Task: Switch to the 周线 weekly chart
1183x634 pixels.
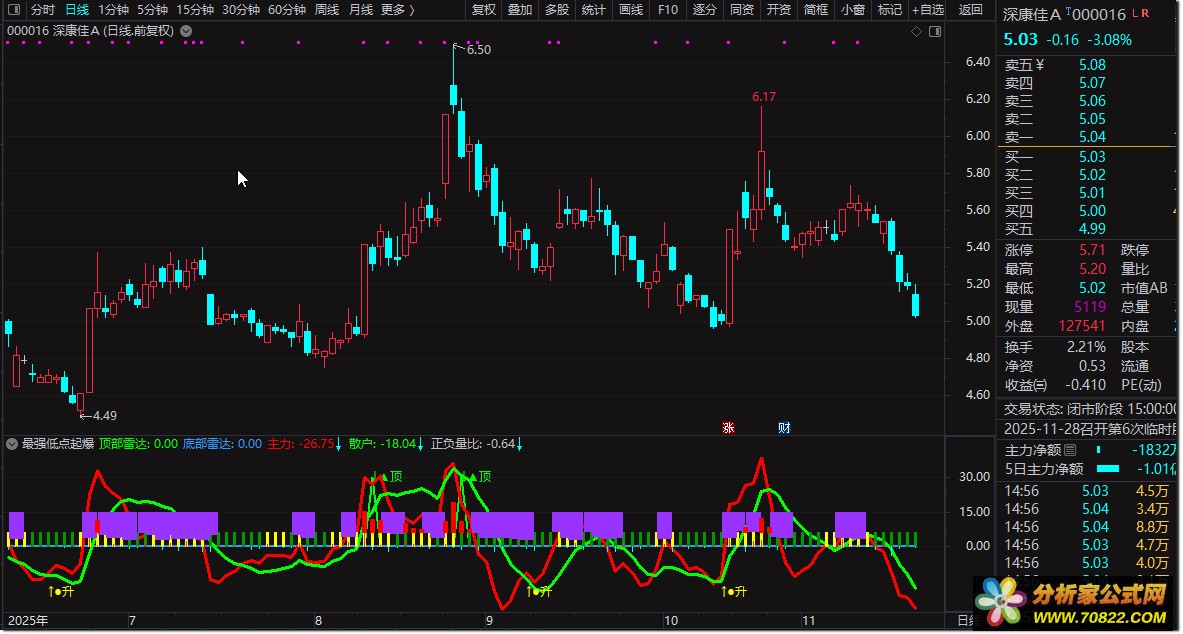Action: 327,10
